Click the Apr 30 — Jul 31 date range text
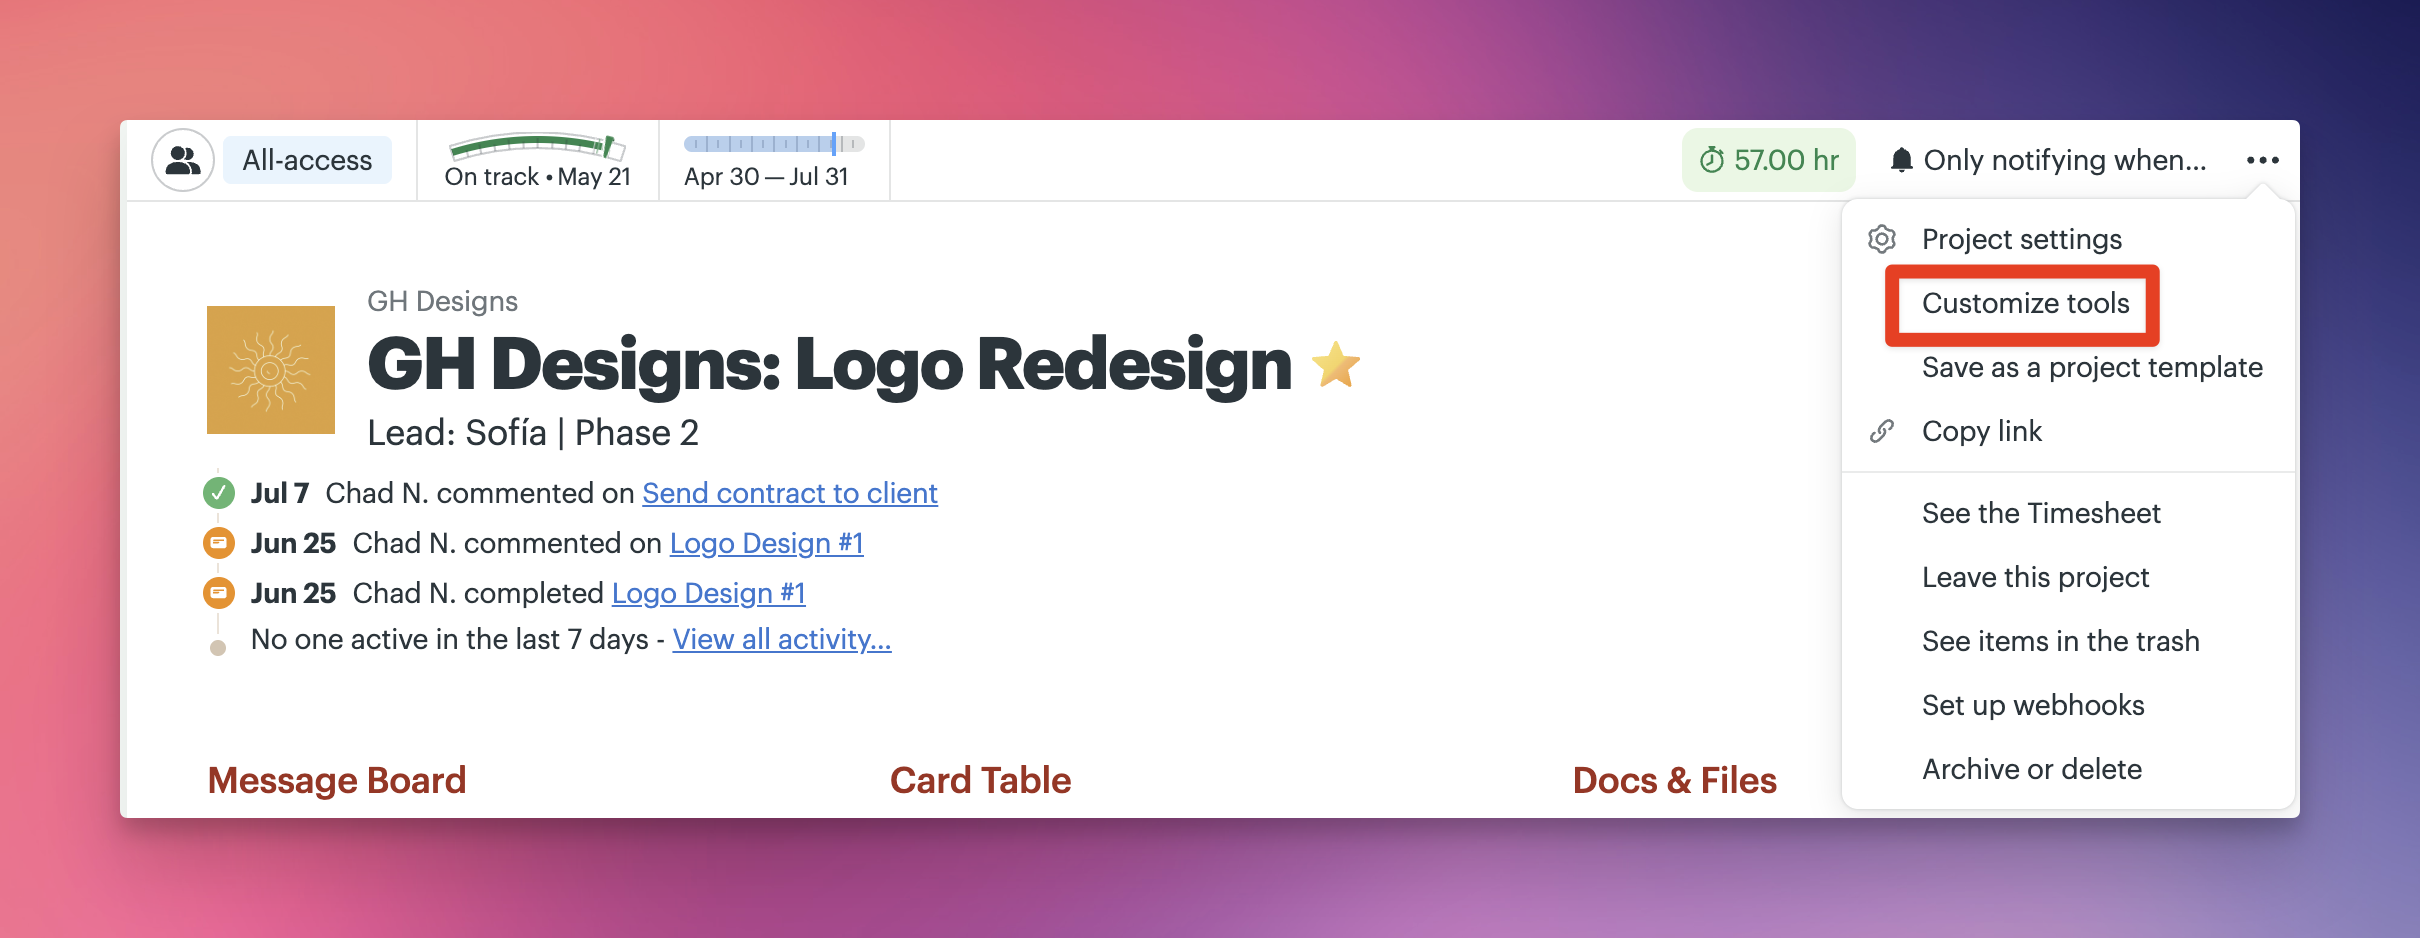 point(766,177)
